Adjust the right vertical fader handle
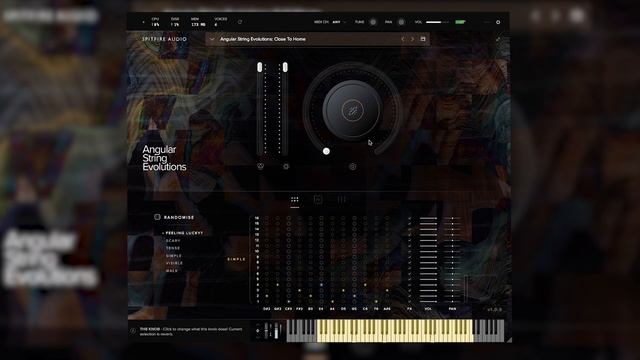Image resolution: width=640 pixels, height=360 pixels. tap(285, 67)
